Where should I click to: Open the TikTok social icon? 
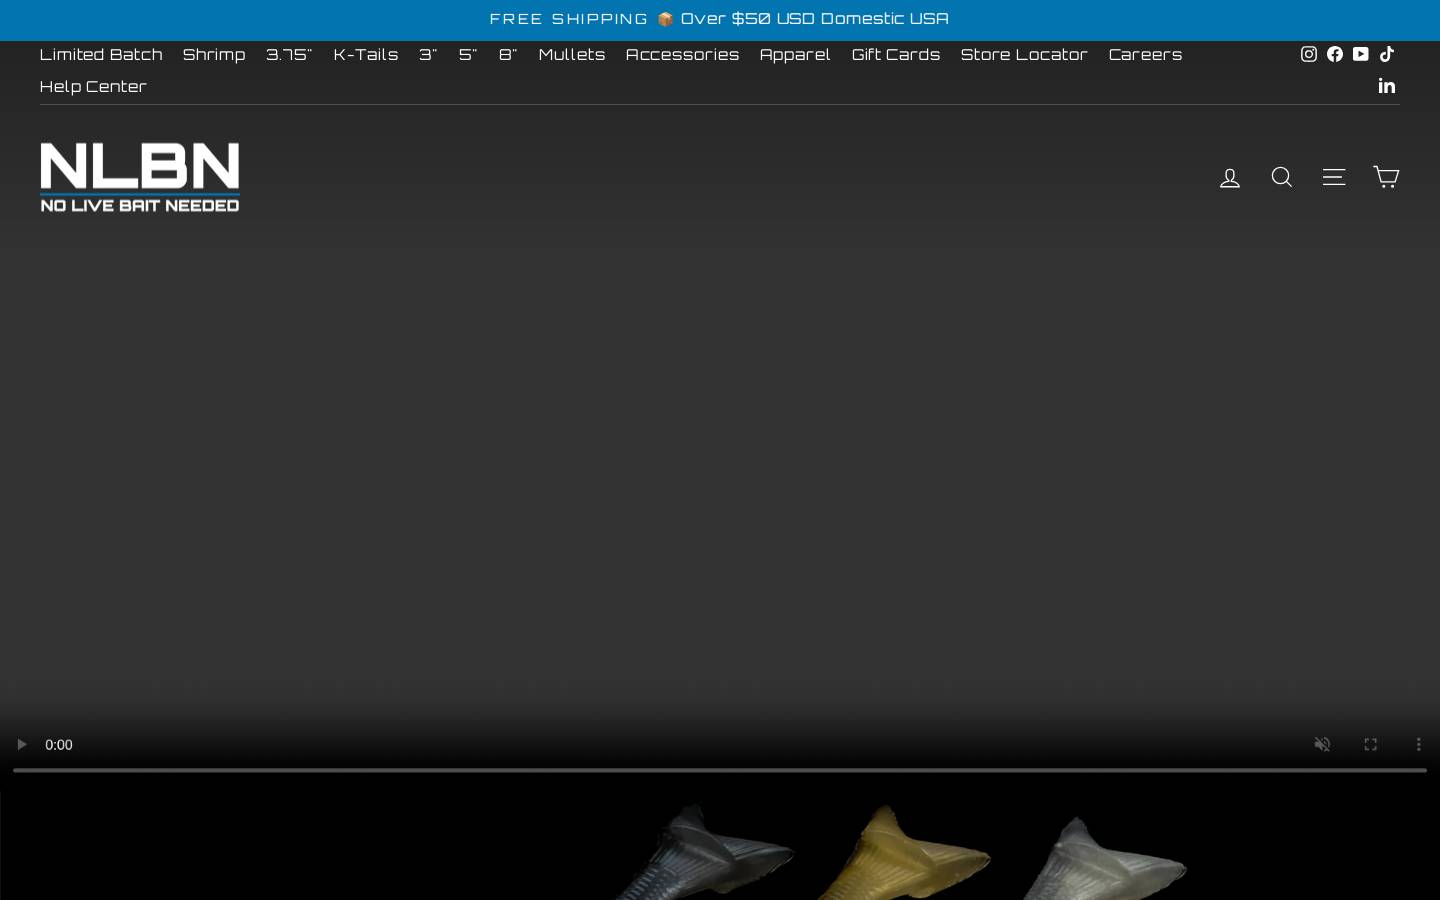[x=1387, y=54]
